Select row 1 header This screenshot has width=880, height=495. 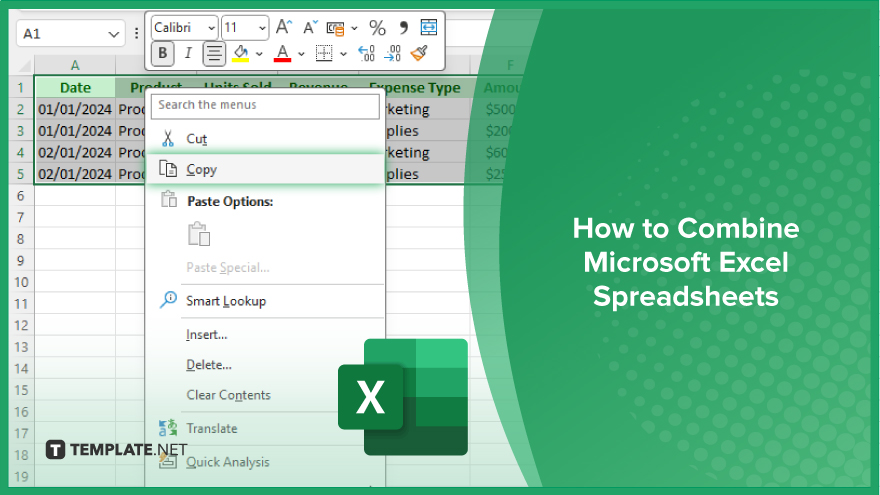[x=21, y=88]
